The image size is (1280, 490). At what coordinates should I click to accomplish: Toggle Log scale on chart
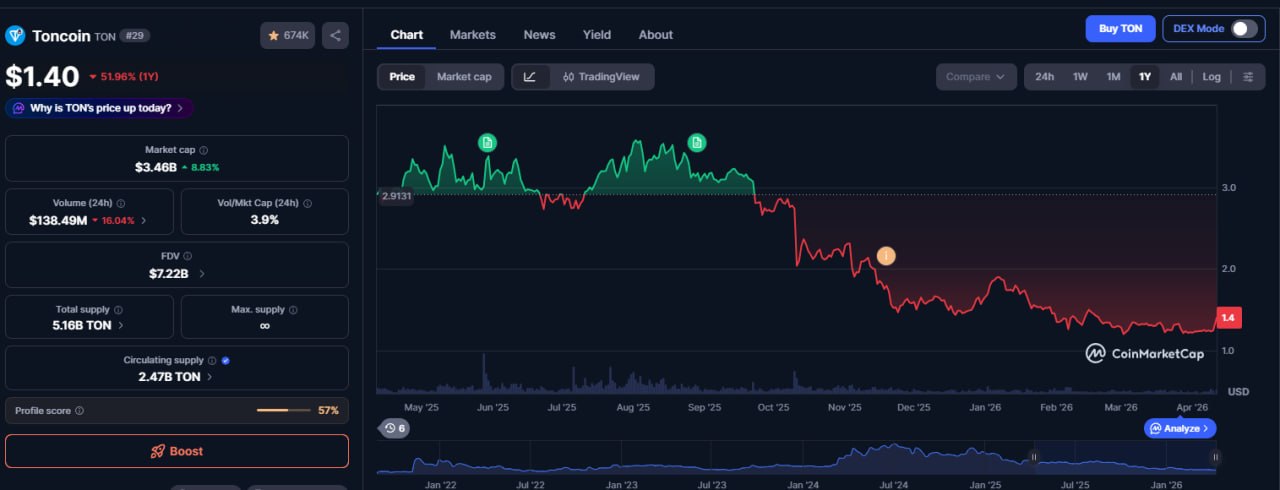(1211, 77)
